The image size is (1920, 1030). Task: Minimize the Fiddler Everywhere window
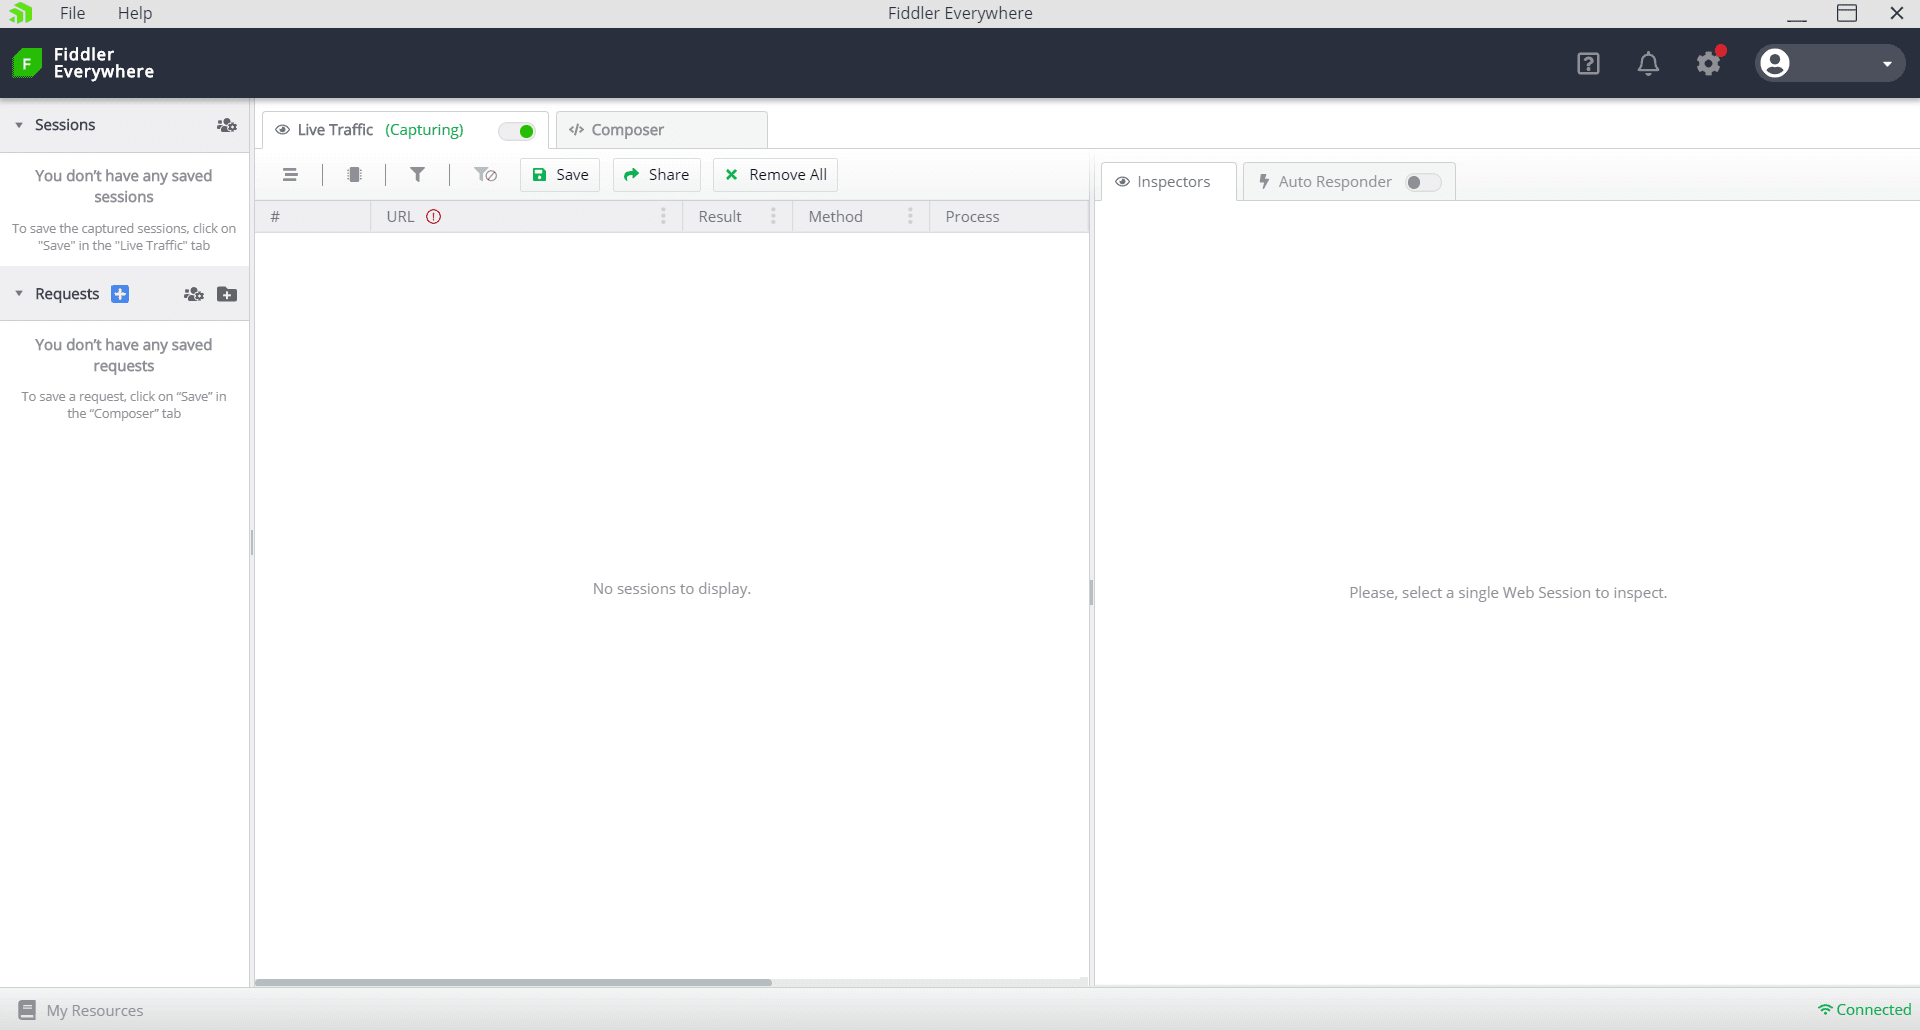(1797, 13)
